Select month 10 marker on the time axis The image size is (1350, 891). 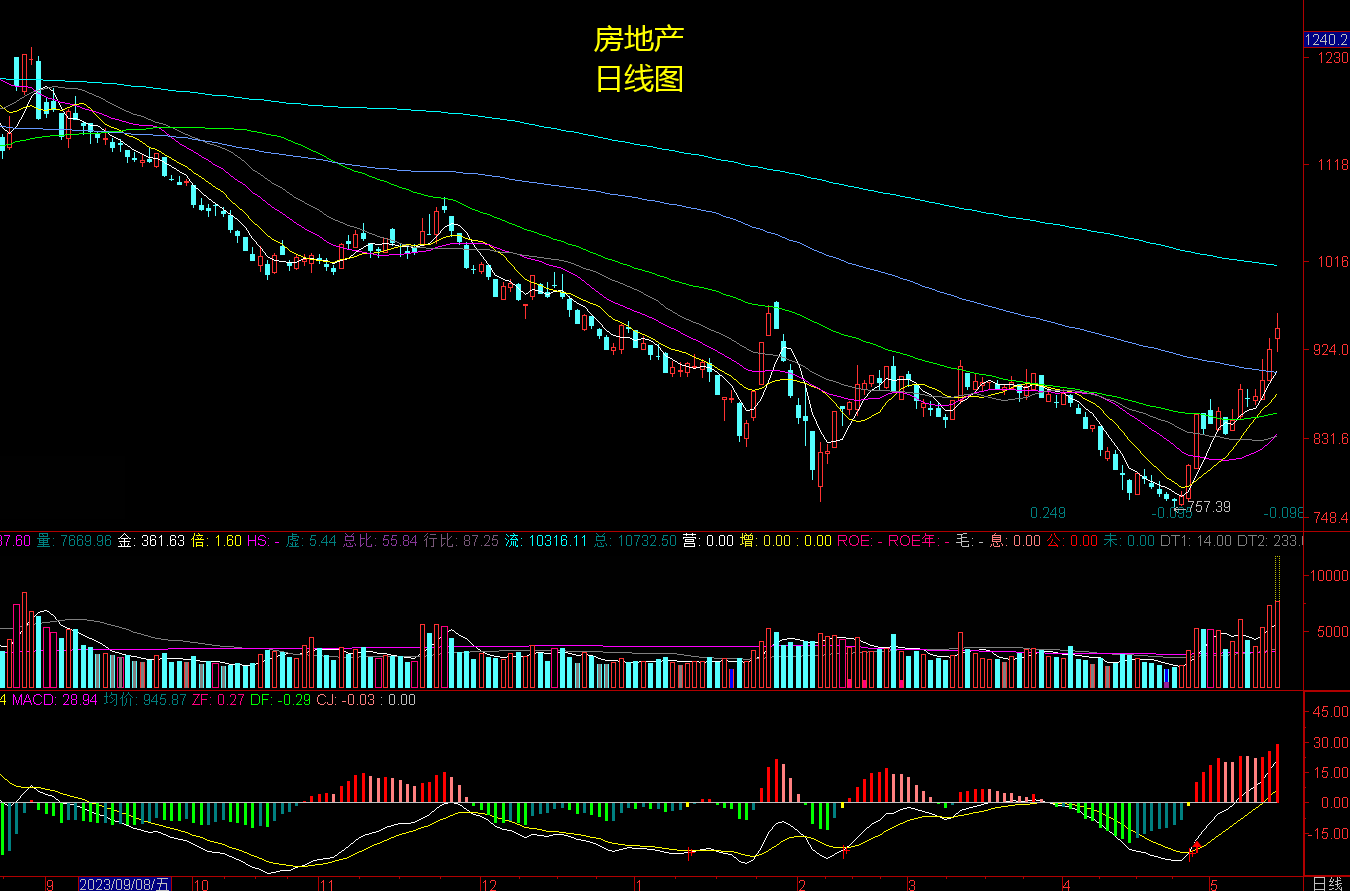point(200,885)
